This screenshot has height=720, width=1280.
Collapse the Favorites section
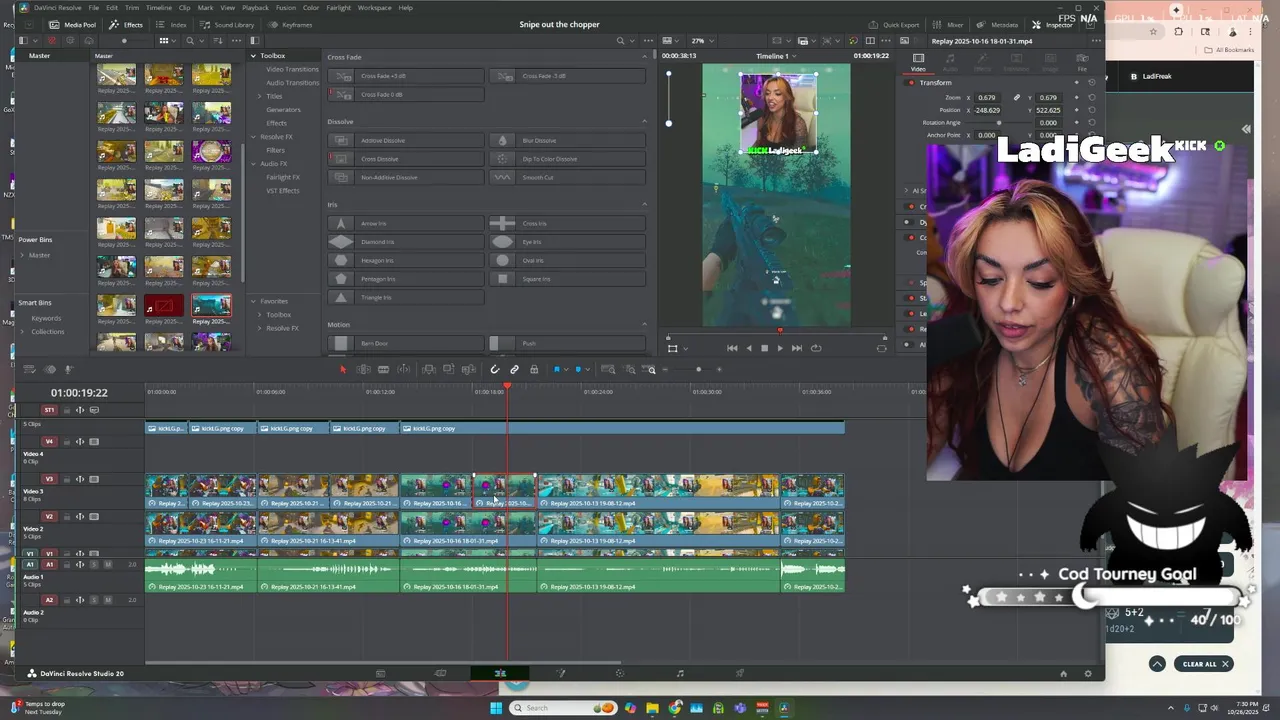(253, 301)
